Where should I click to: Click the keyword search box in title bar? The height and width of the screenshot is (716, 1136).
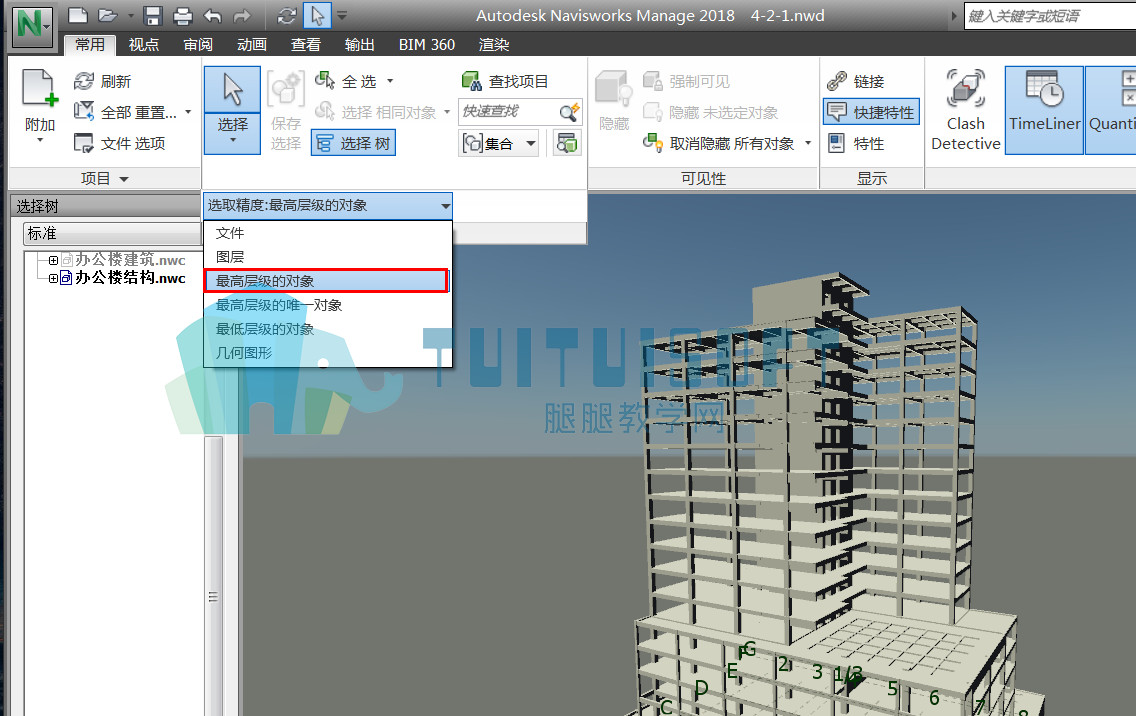point(1050,16)
